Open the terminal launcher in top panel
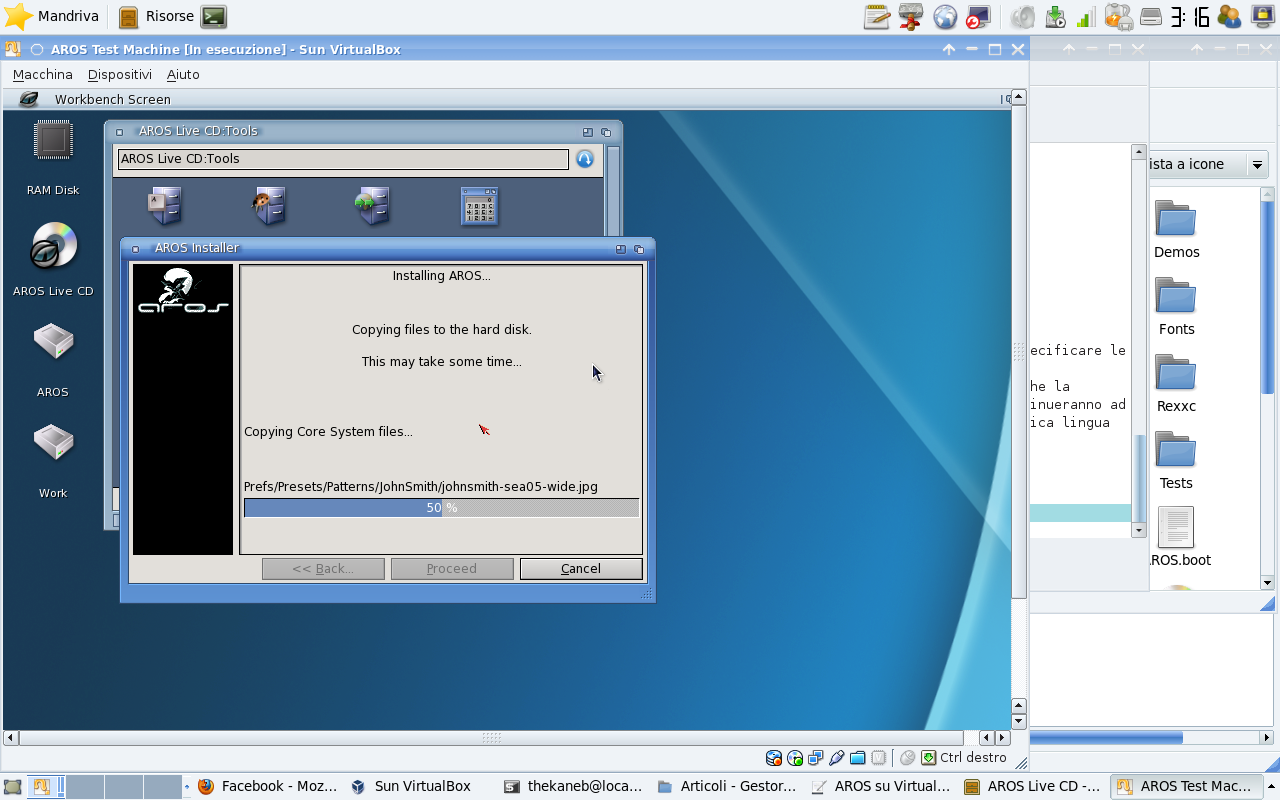 tap(213, 16)
